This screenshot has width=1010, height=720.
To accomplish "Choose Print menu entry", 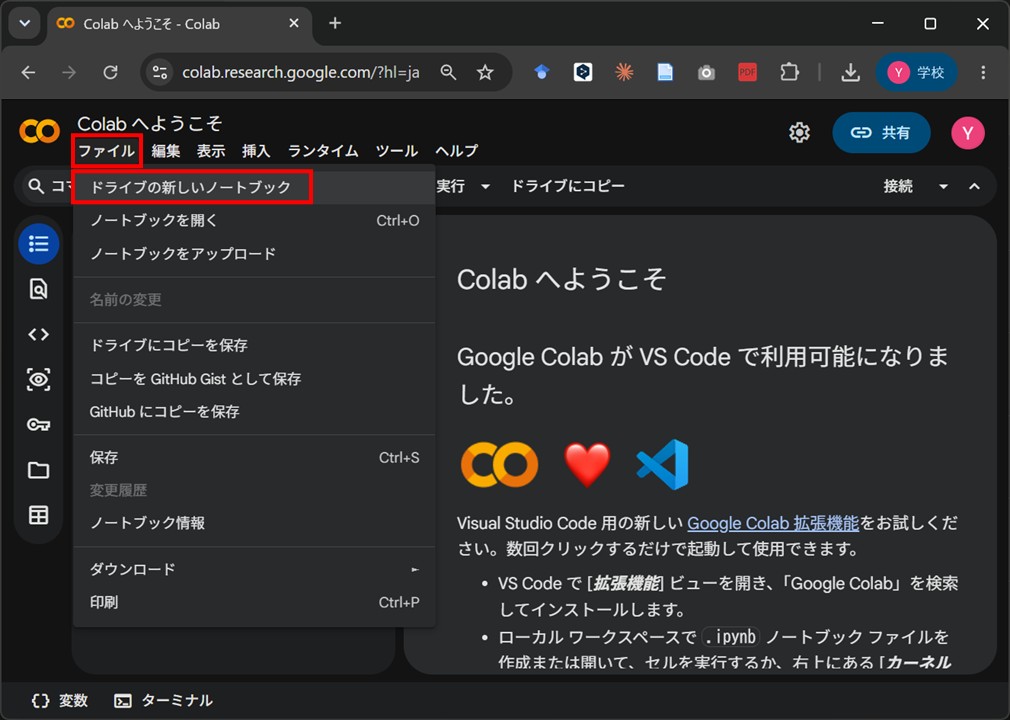I will [254, 602].
